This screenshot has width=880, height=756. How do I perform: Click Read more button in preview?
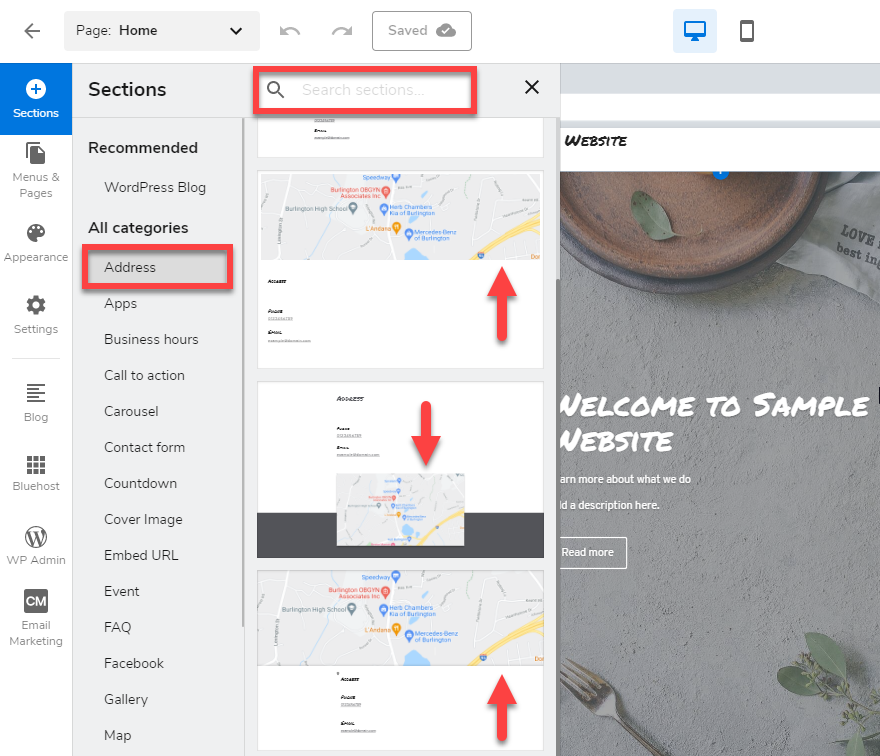[x=593, y=553]
